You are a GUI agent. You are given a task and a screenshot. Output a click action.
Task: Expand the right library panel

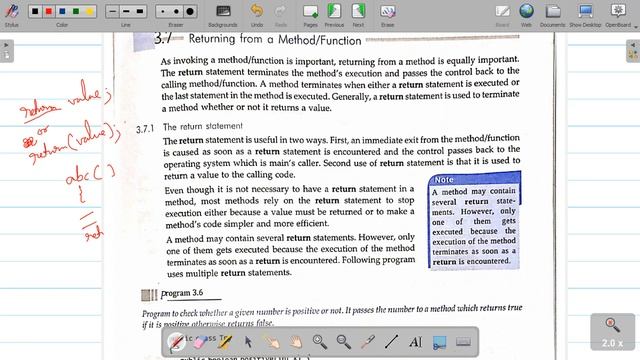(633, 51)
